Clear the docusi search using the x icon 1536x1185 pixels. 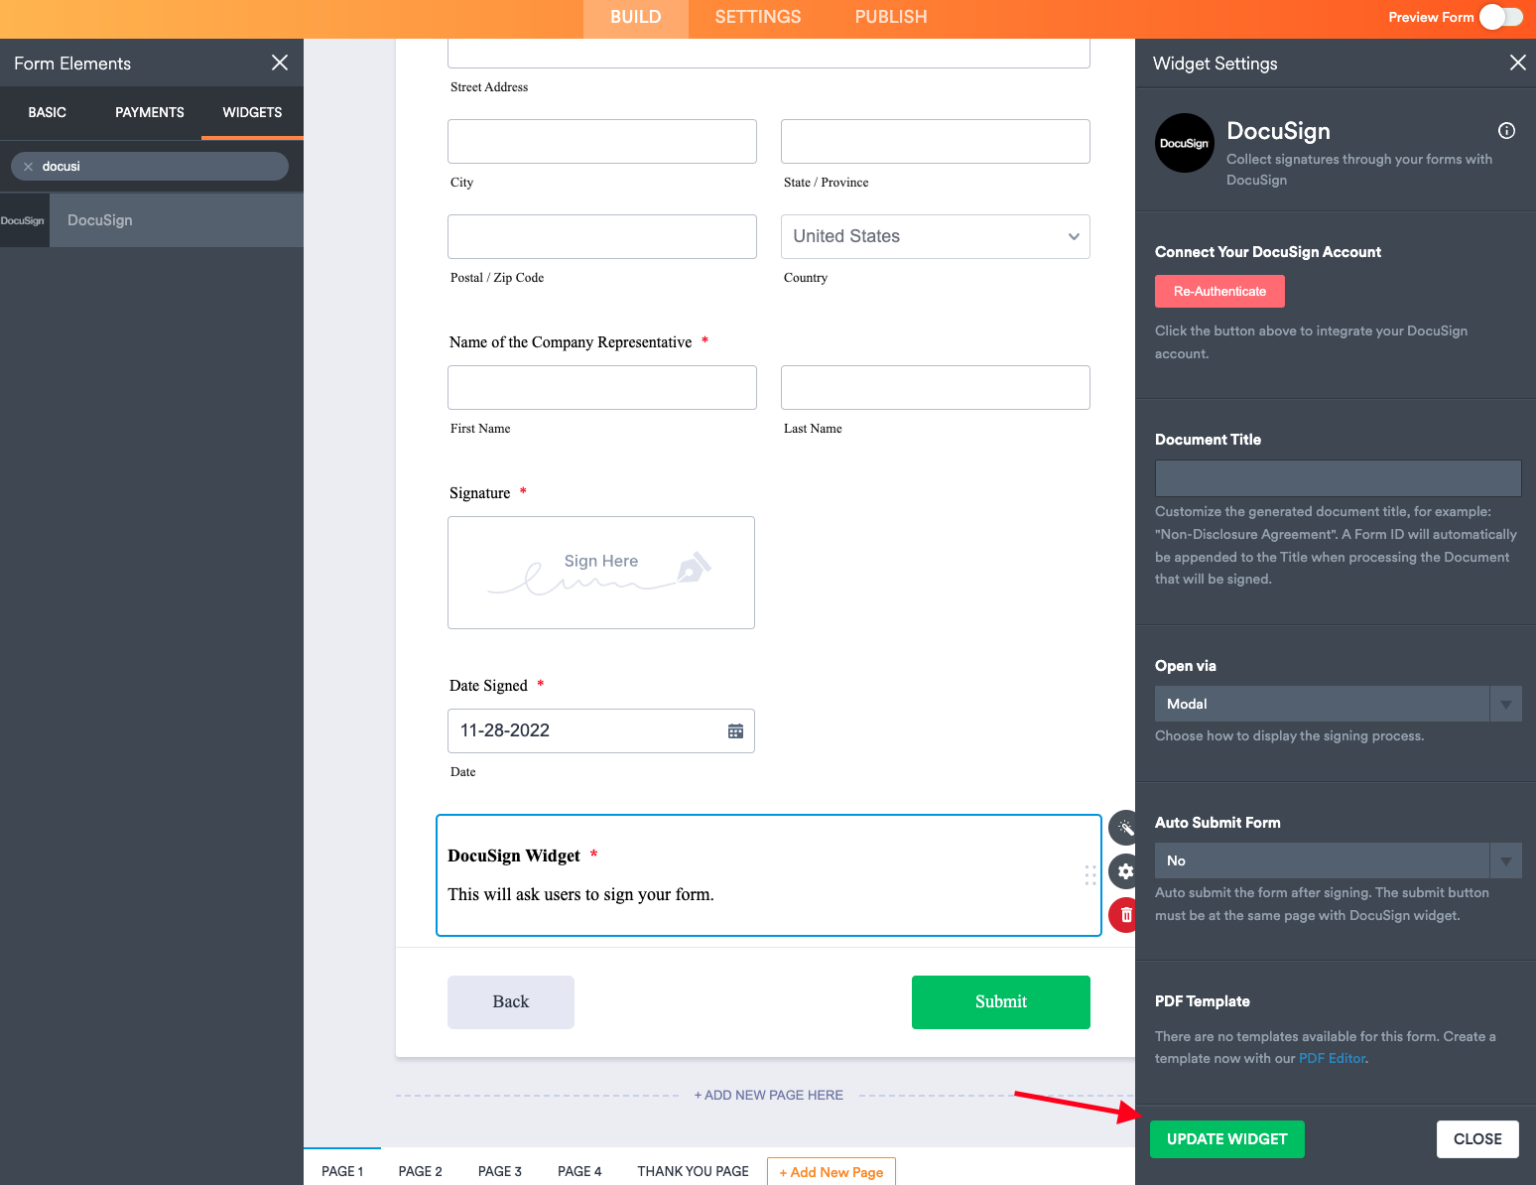pyautogui.click(x=28, y=166)
